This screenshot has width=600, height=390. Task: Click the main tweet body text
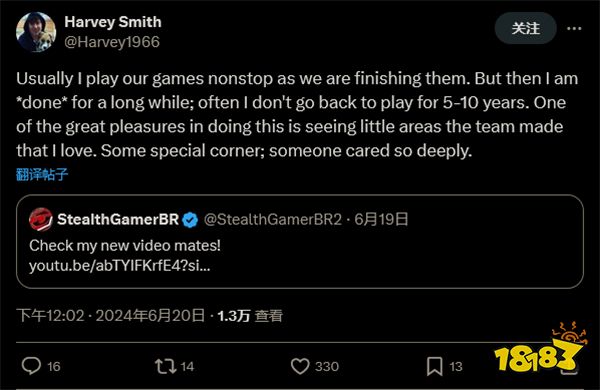click(297, 114)
